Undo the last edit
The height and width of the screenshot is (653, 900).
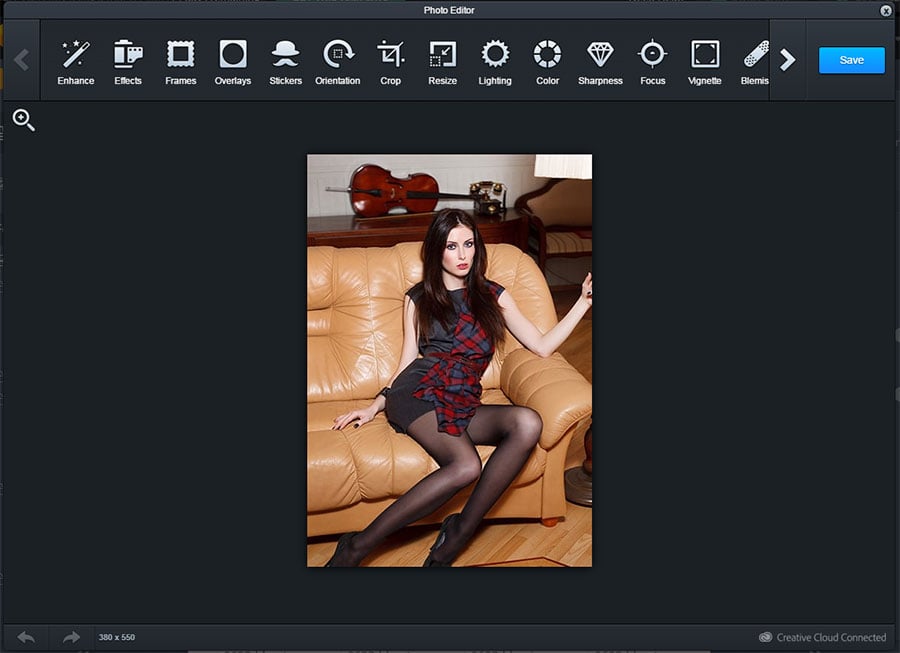[26, 637]
